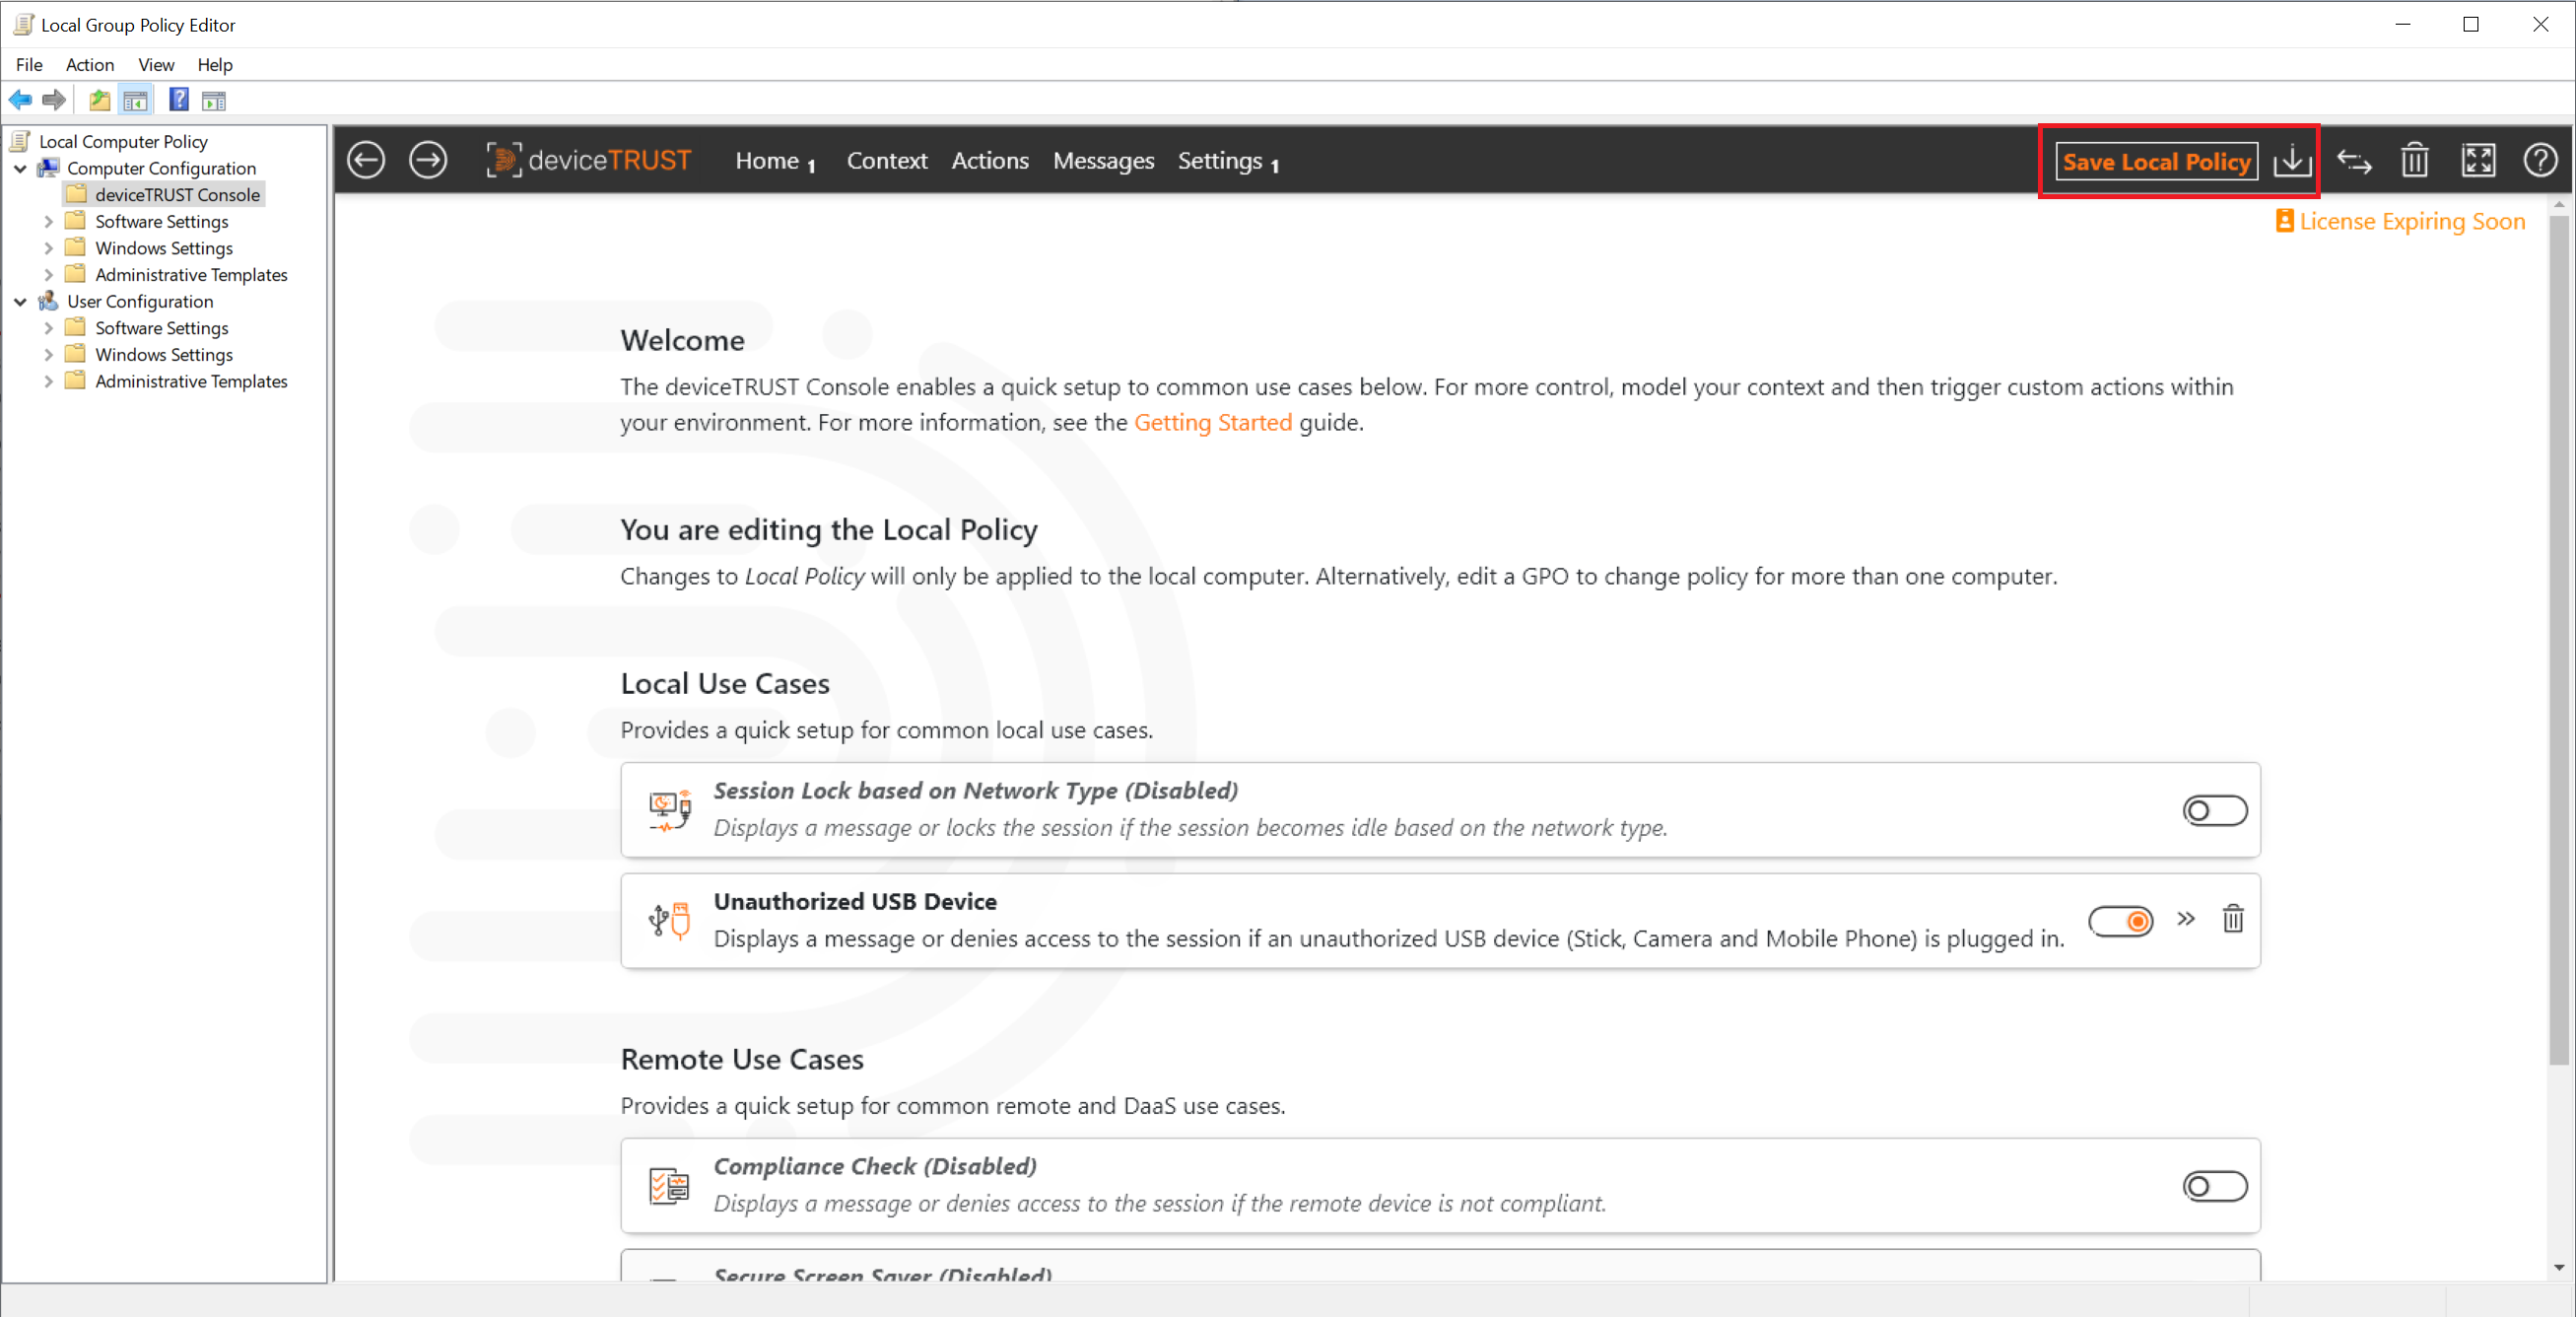The image size is (2576, 1317).
Task: Collapse the Computer Configuration tree node
Action: pyautogui.click(x=20, y=168)
